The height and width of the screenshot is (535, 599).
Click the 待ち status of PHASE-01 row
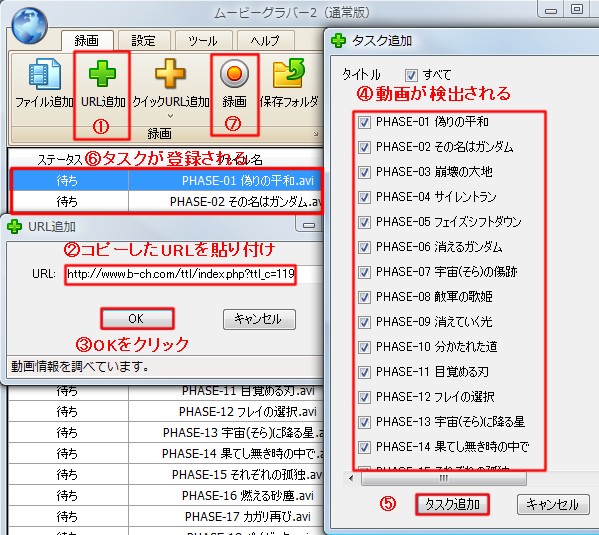67,180
